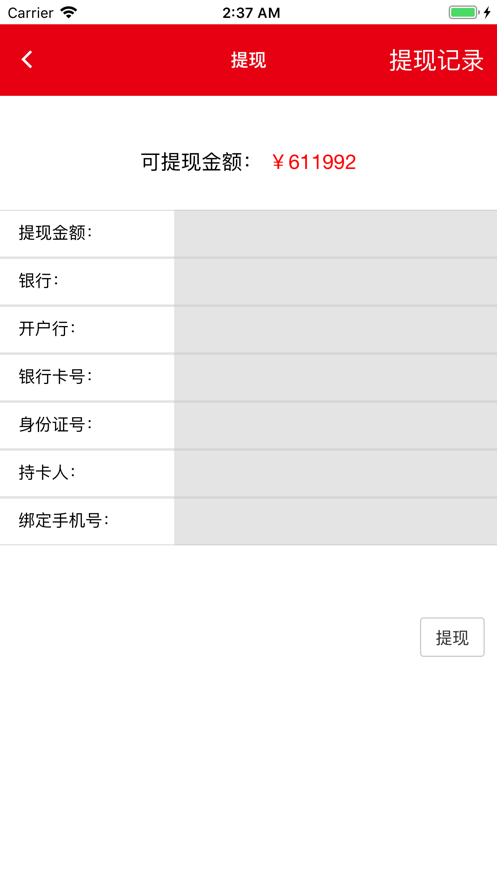Click the 银行卡号 row label
This screenshot has width=497, height=883.
click(x=55, y=377)
